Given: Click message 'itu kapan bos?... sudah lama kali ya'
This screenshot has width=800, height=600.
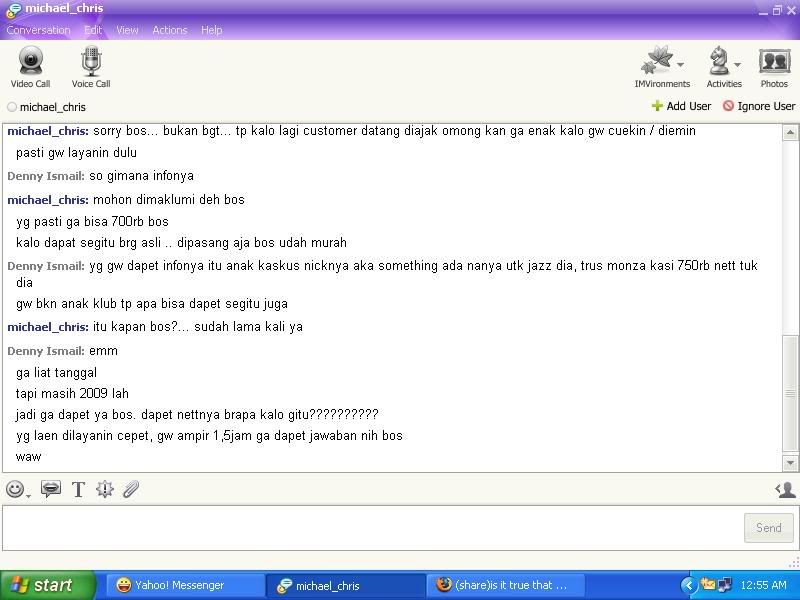Looking at the screenshot, I should pos(197,327).
